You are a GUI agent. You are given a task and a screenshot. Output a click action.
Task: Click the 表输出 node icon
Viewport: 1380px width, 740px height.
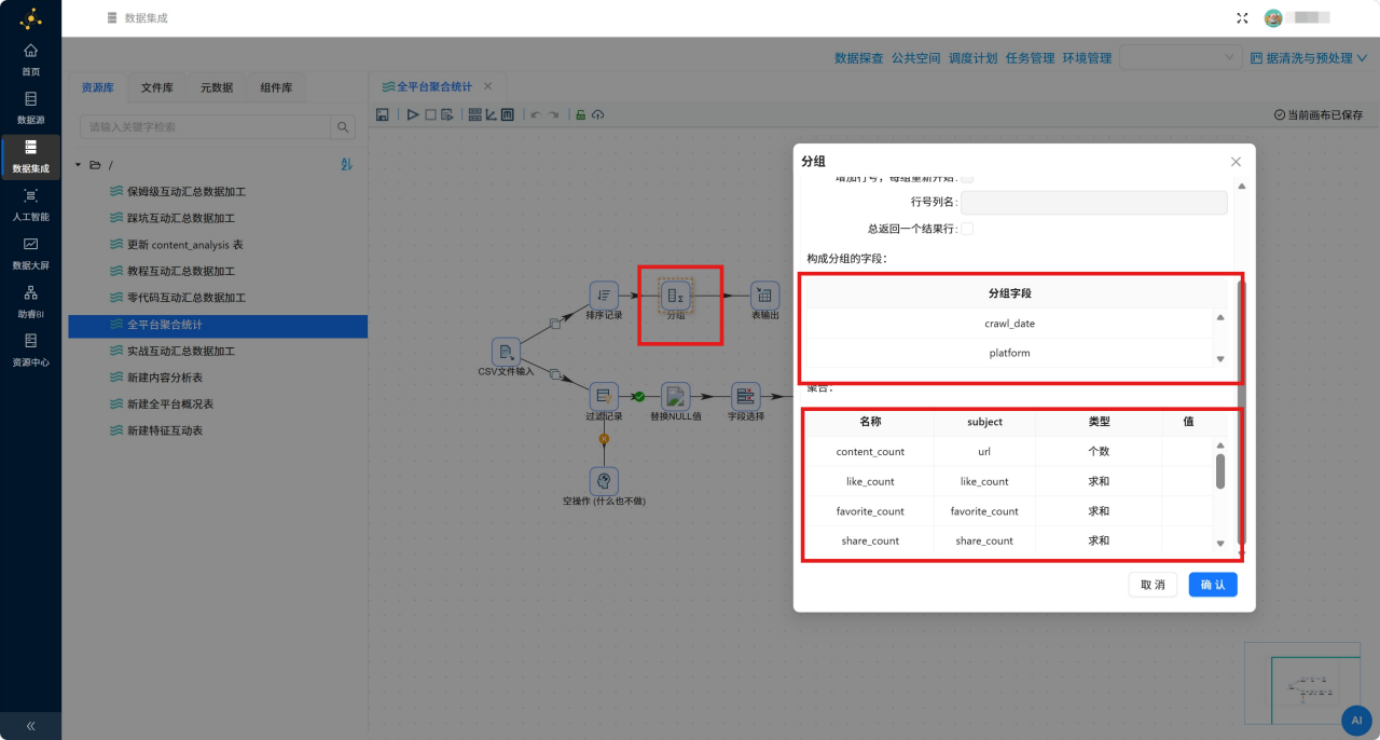click(764, 294)
